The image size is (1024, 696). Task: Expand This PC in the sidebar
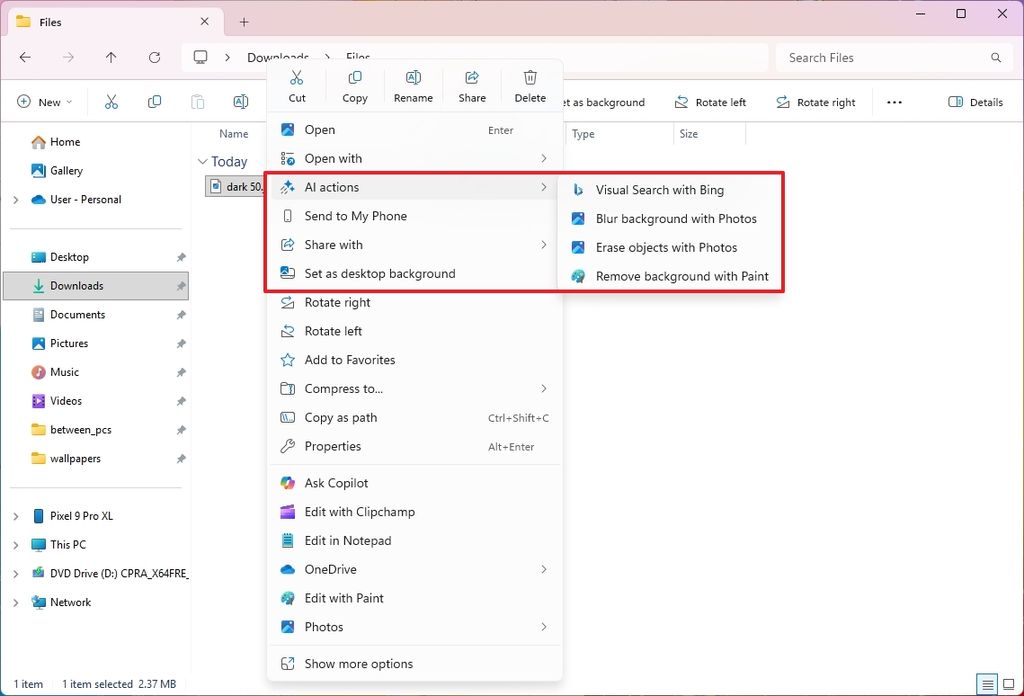click(15, 544)
